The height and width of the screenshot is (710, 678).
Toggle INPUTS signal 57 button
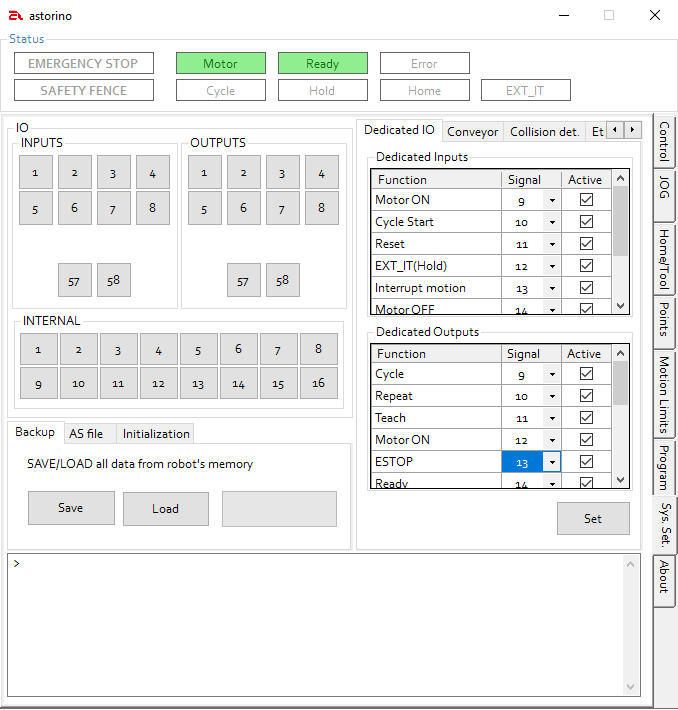point(75,280)
